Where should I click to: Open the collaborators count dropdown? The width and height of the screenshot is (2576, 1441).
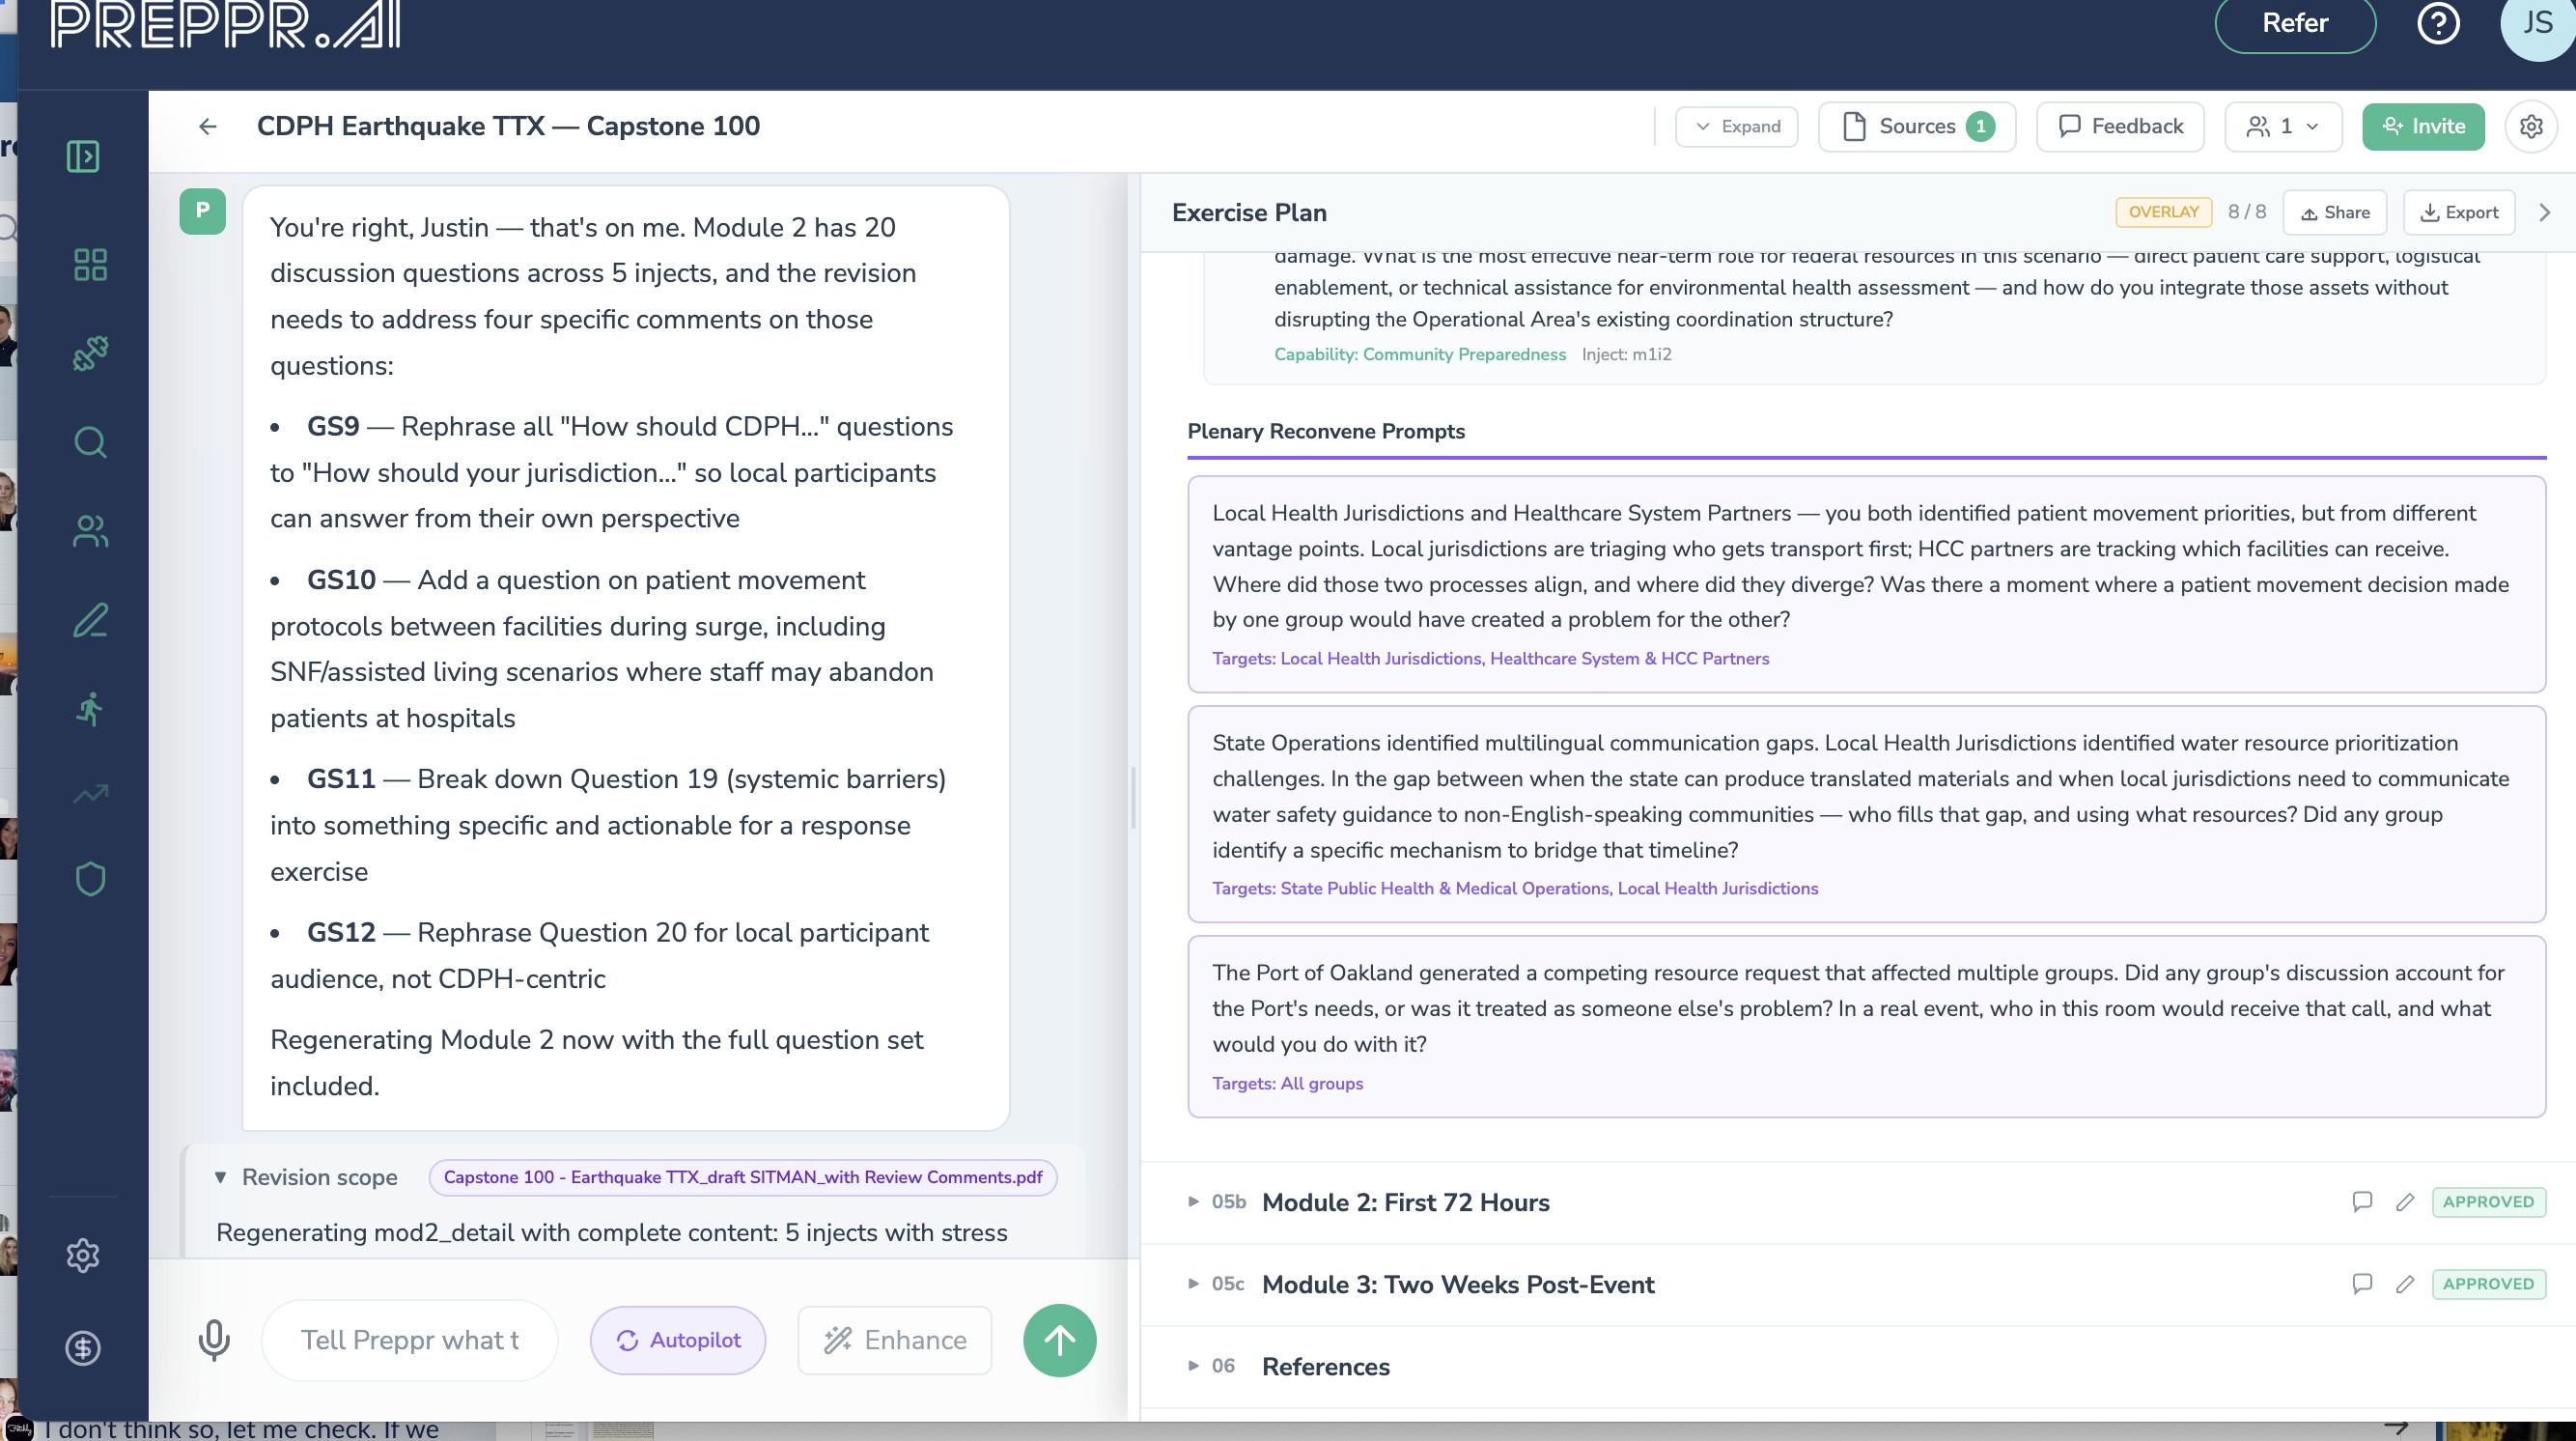(x=2283, y=126)
